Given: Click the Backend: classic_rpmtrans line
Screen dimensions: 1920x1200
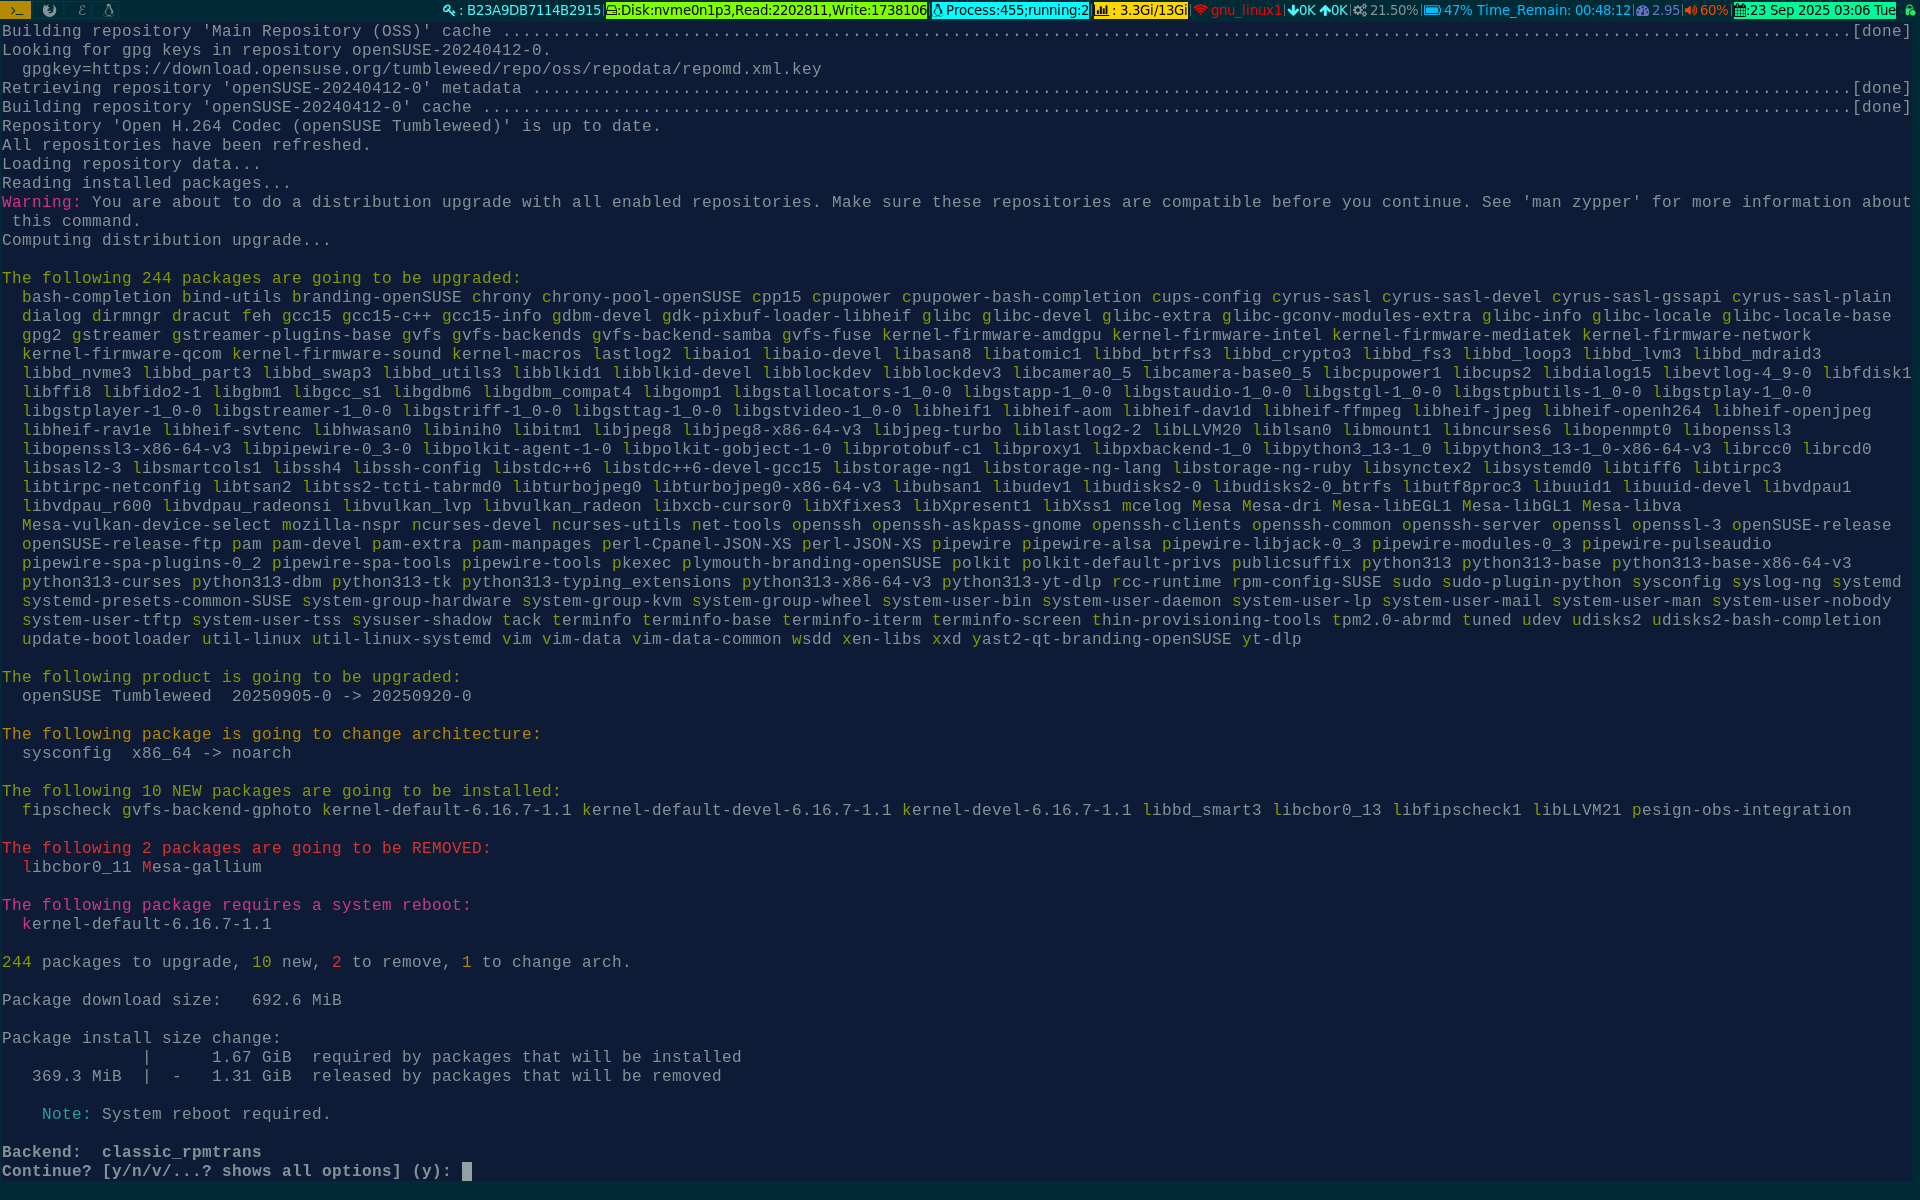Looking at the screenshot, I should [x=131, y=1152].
